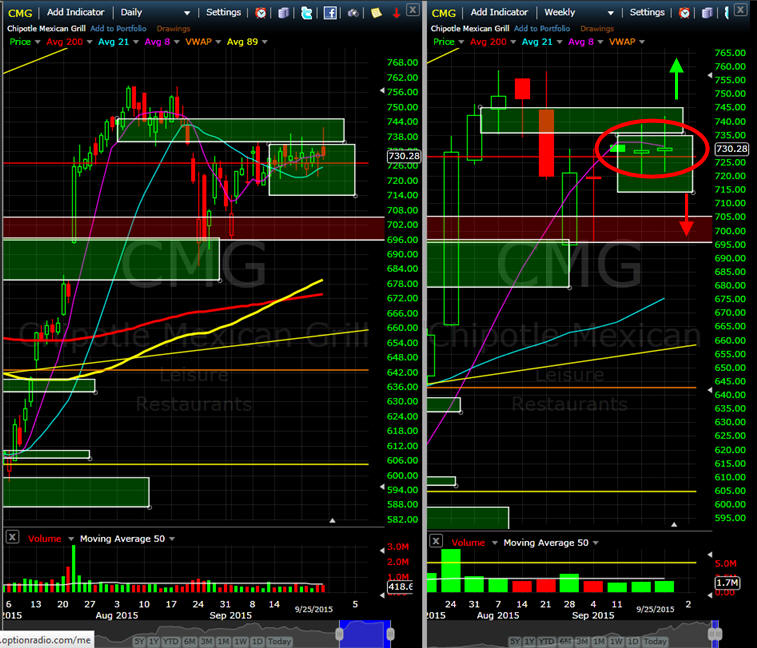Image resolution: width=757 pixels, height=648 pixels.
Task: Select 5Y range in Daily chart
Action: pyautogui.click(x=139, y=641)
